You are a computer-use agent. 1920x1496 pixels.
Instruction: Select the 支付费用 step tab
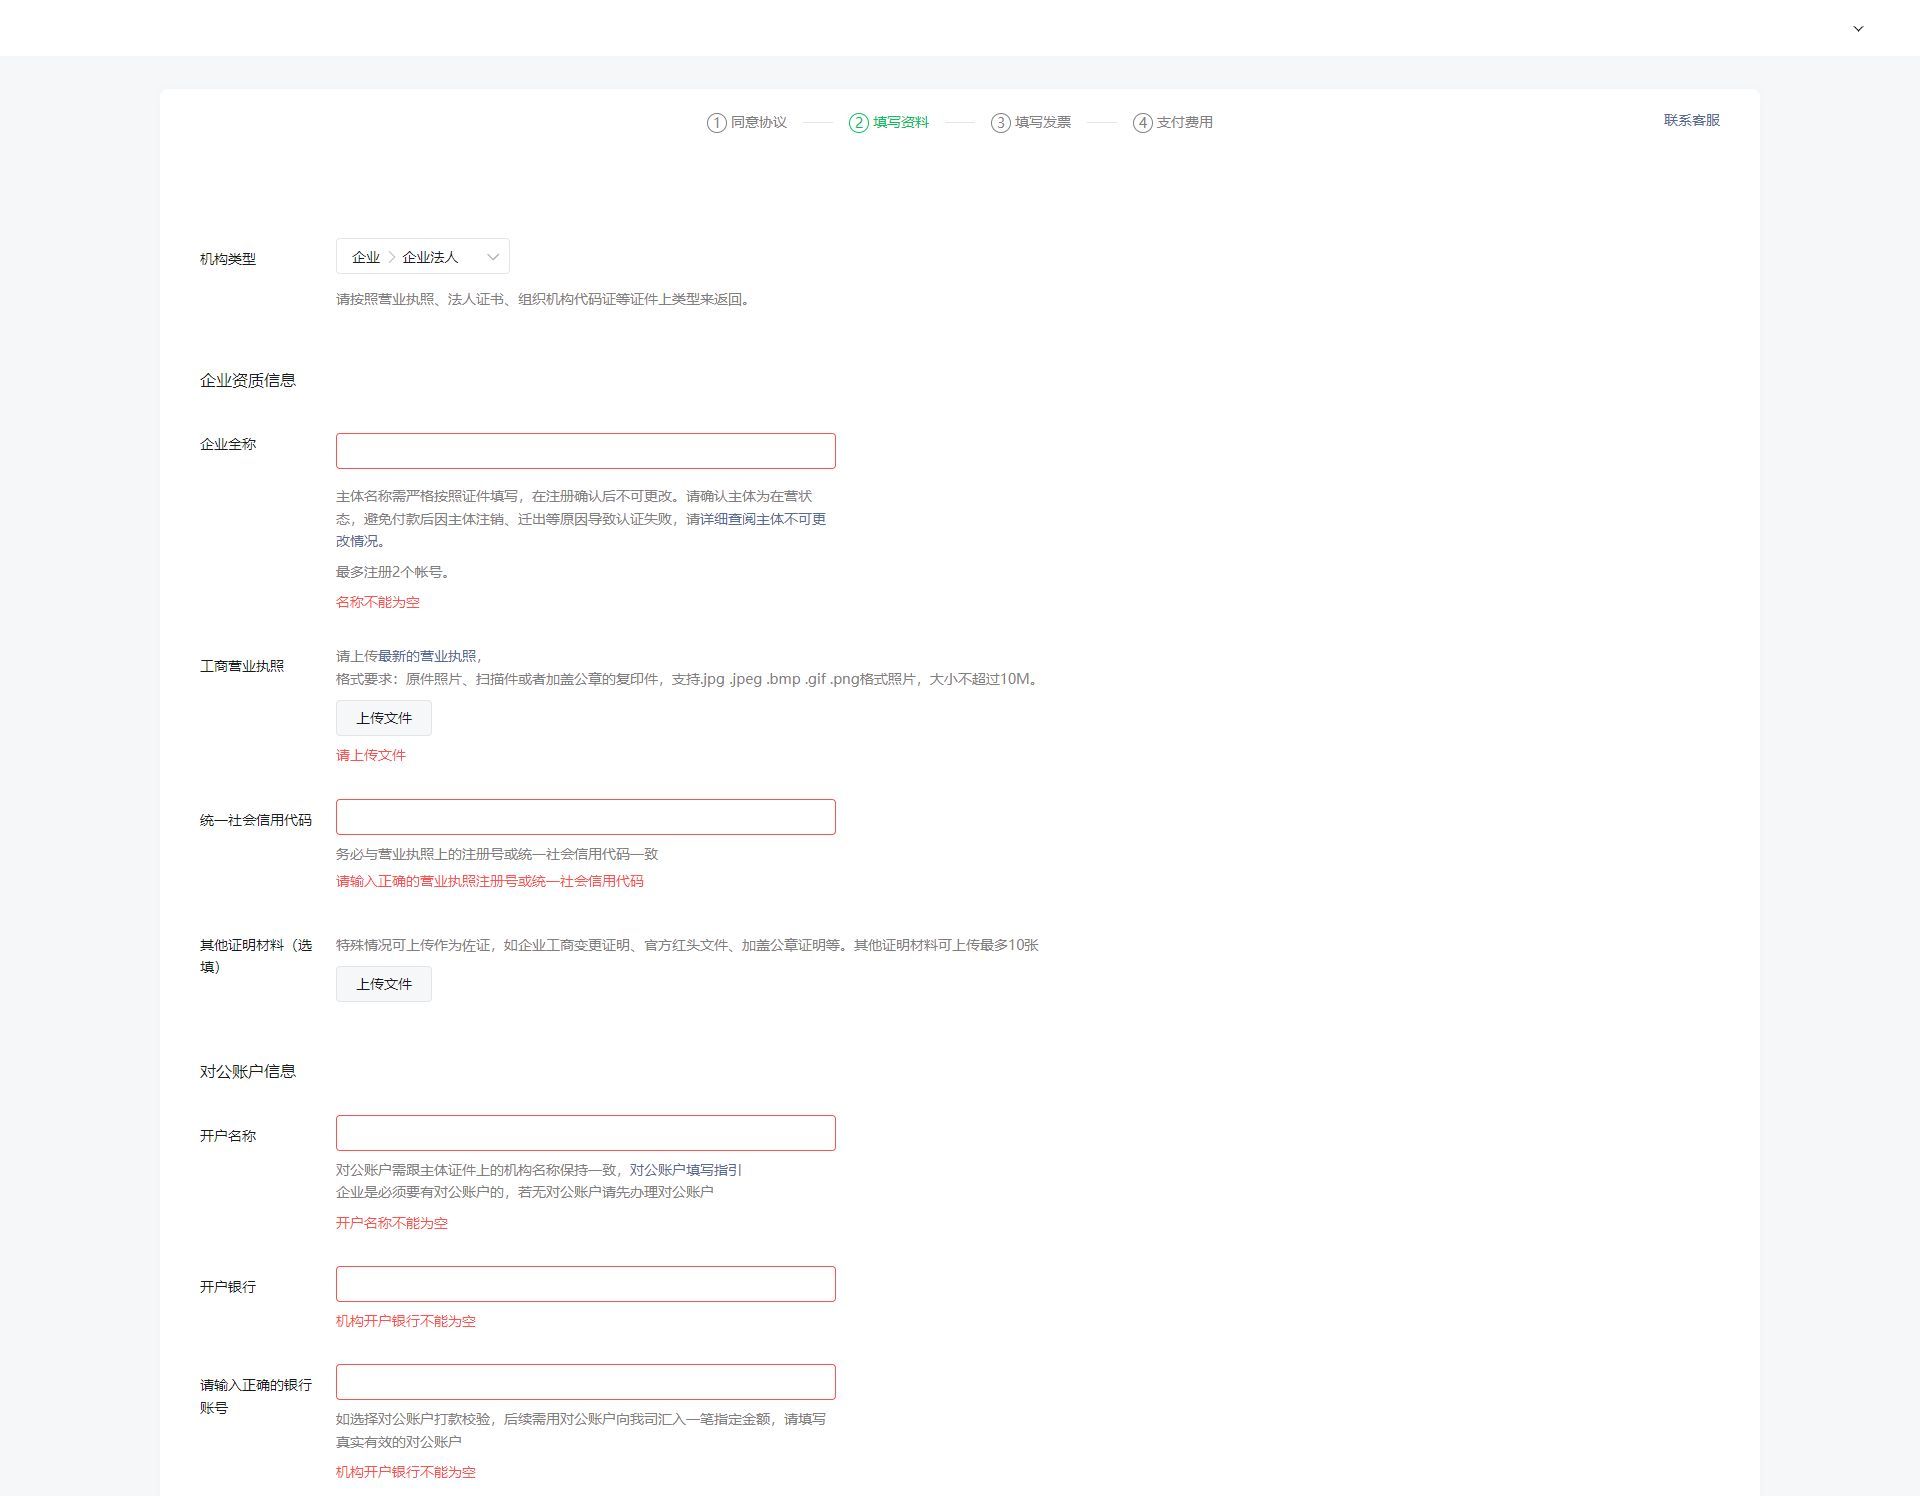tap(1184, 123)
